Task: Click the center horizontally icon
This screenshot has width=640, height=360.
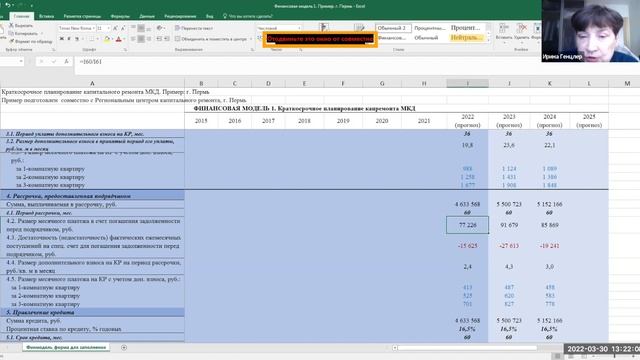Action: 141,39
